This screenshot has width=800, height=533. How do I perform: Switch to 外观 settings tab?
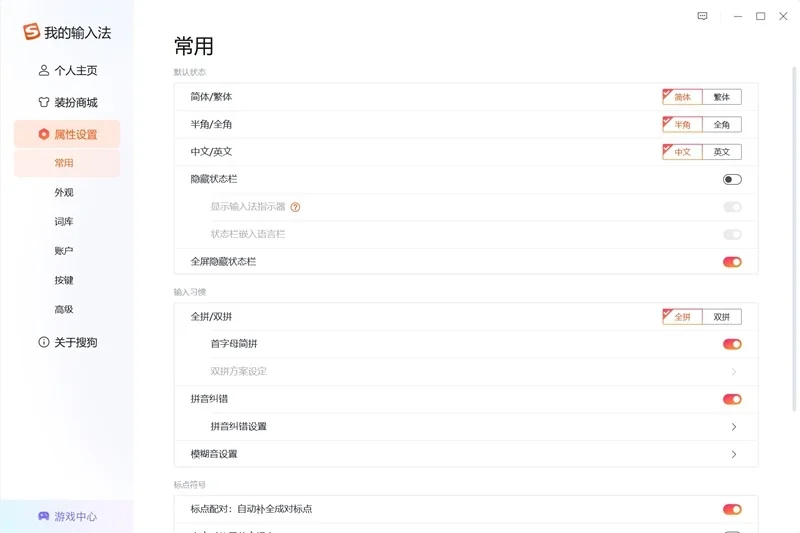coord(64,192)
